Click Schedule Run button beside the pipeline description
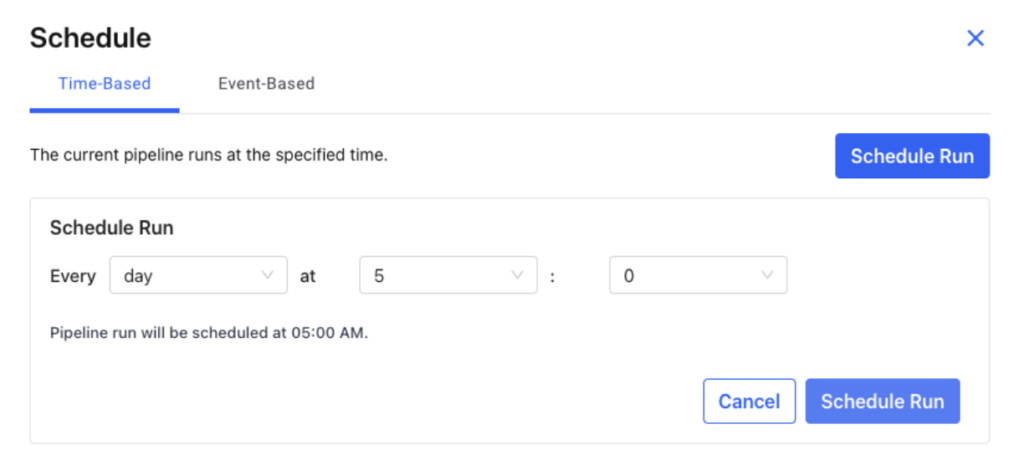1024x455 pixels. tap(911, 156)
